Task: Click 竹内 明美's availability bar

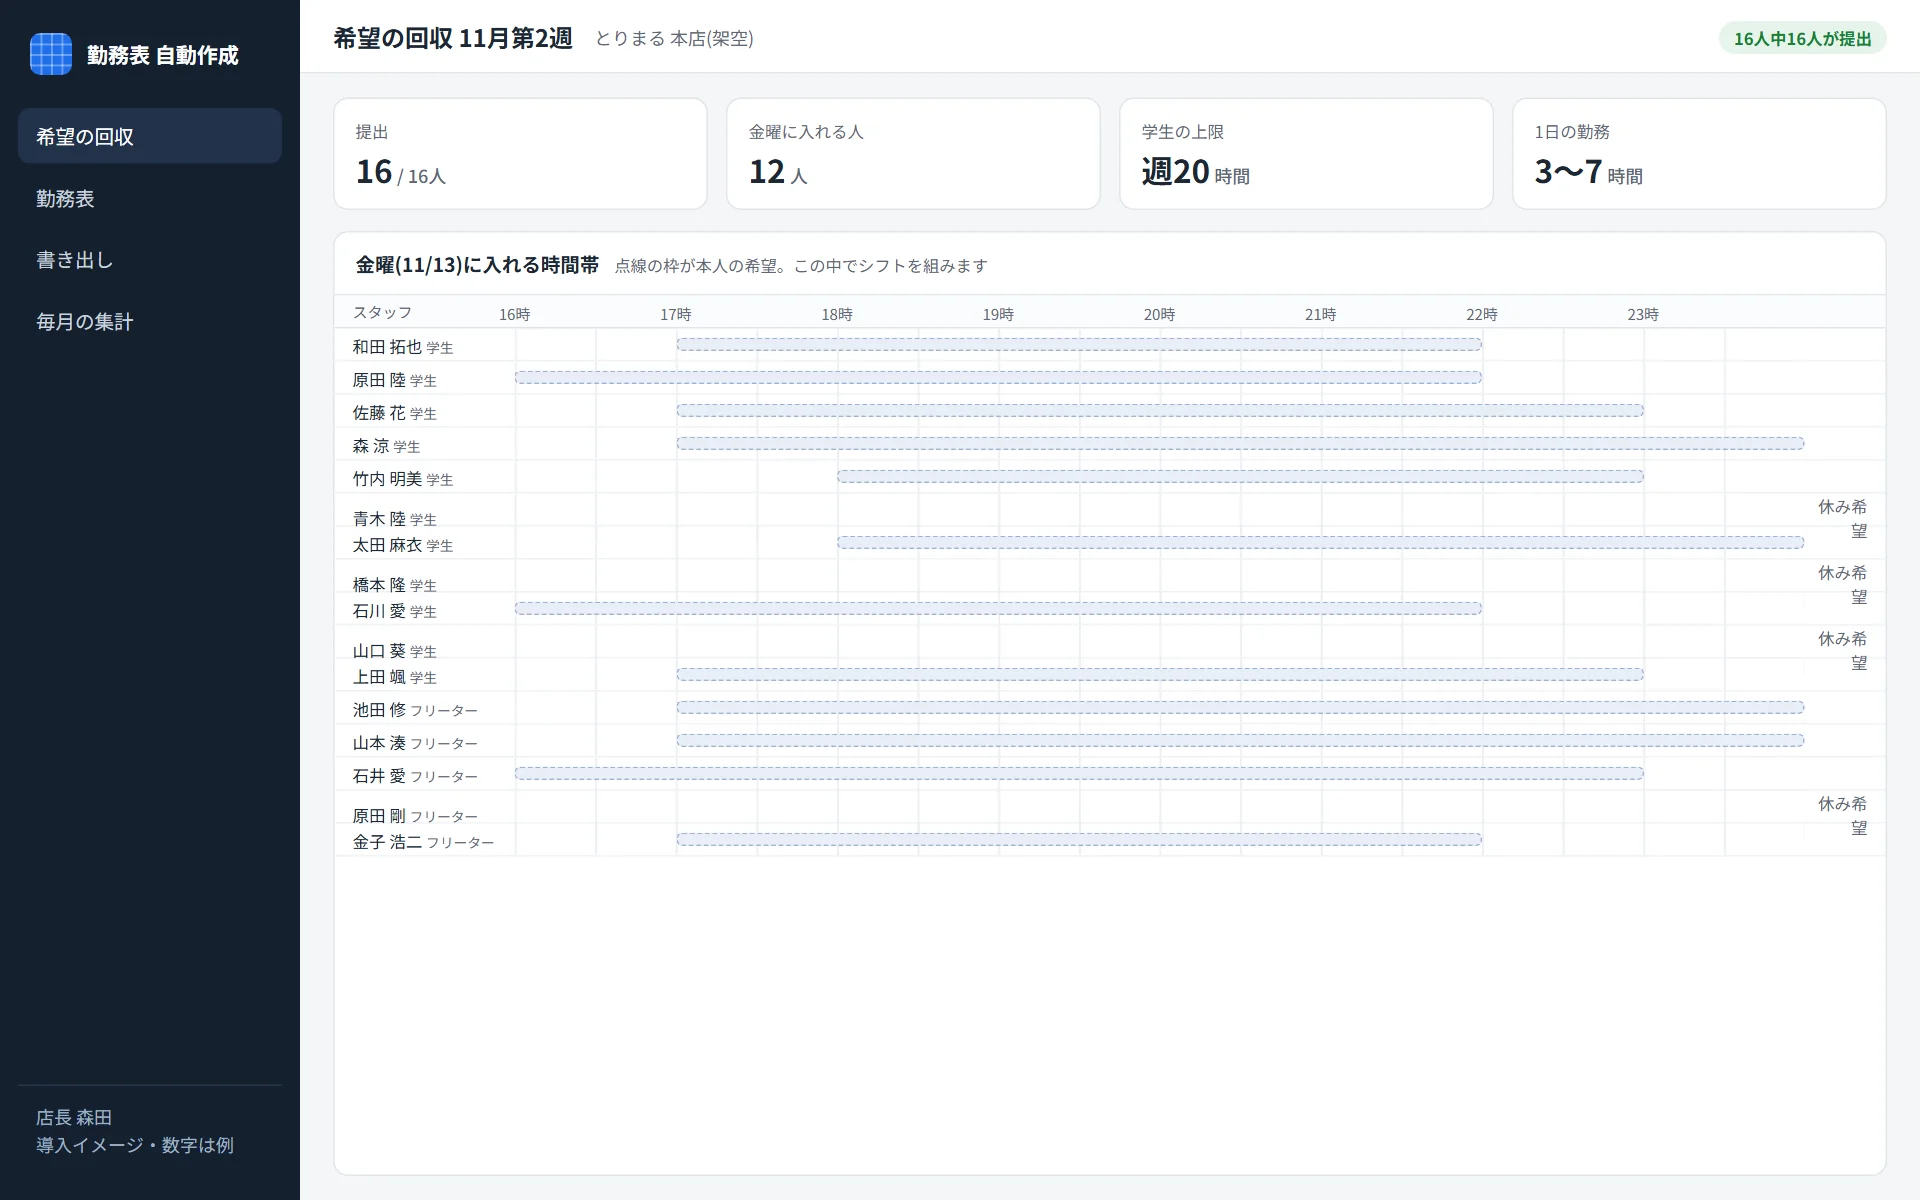Action: coord(1240,476)
